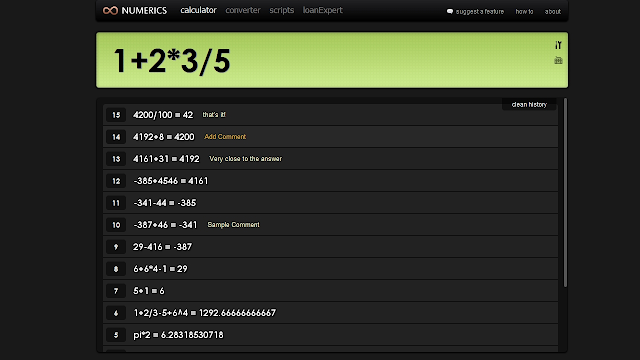The image size is (640, 360).
Task: Click the entry -387+46 = -341
Action: (165, 225)
